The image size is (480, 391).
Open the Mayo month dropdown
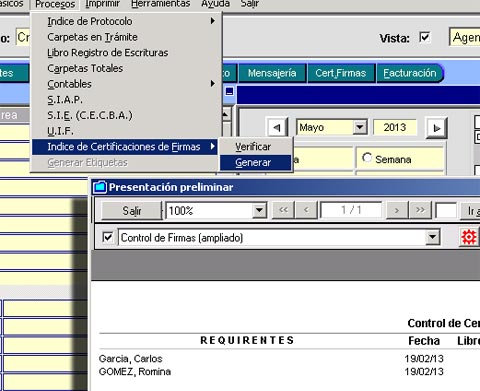[360, 127]
